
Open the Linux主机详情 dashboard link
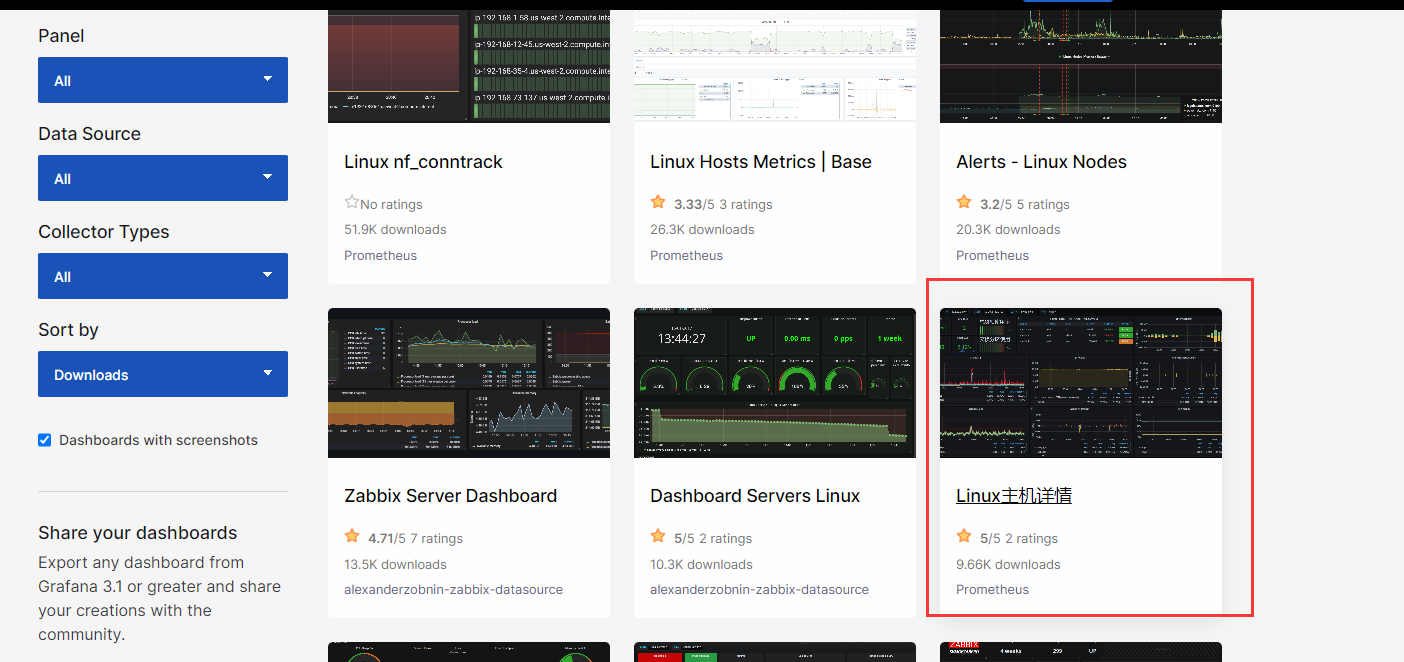tap(1014, 496)
